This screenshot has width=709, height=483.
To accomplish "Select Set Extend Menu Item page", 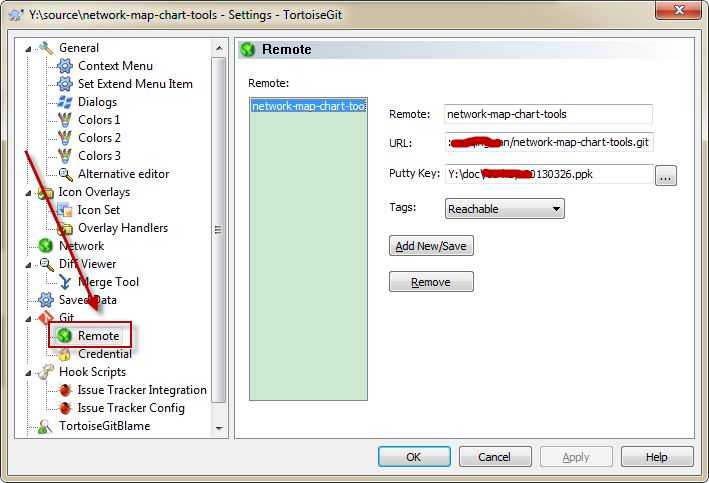I will tap(135, 84).
